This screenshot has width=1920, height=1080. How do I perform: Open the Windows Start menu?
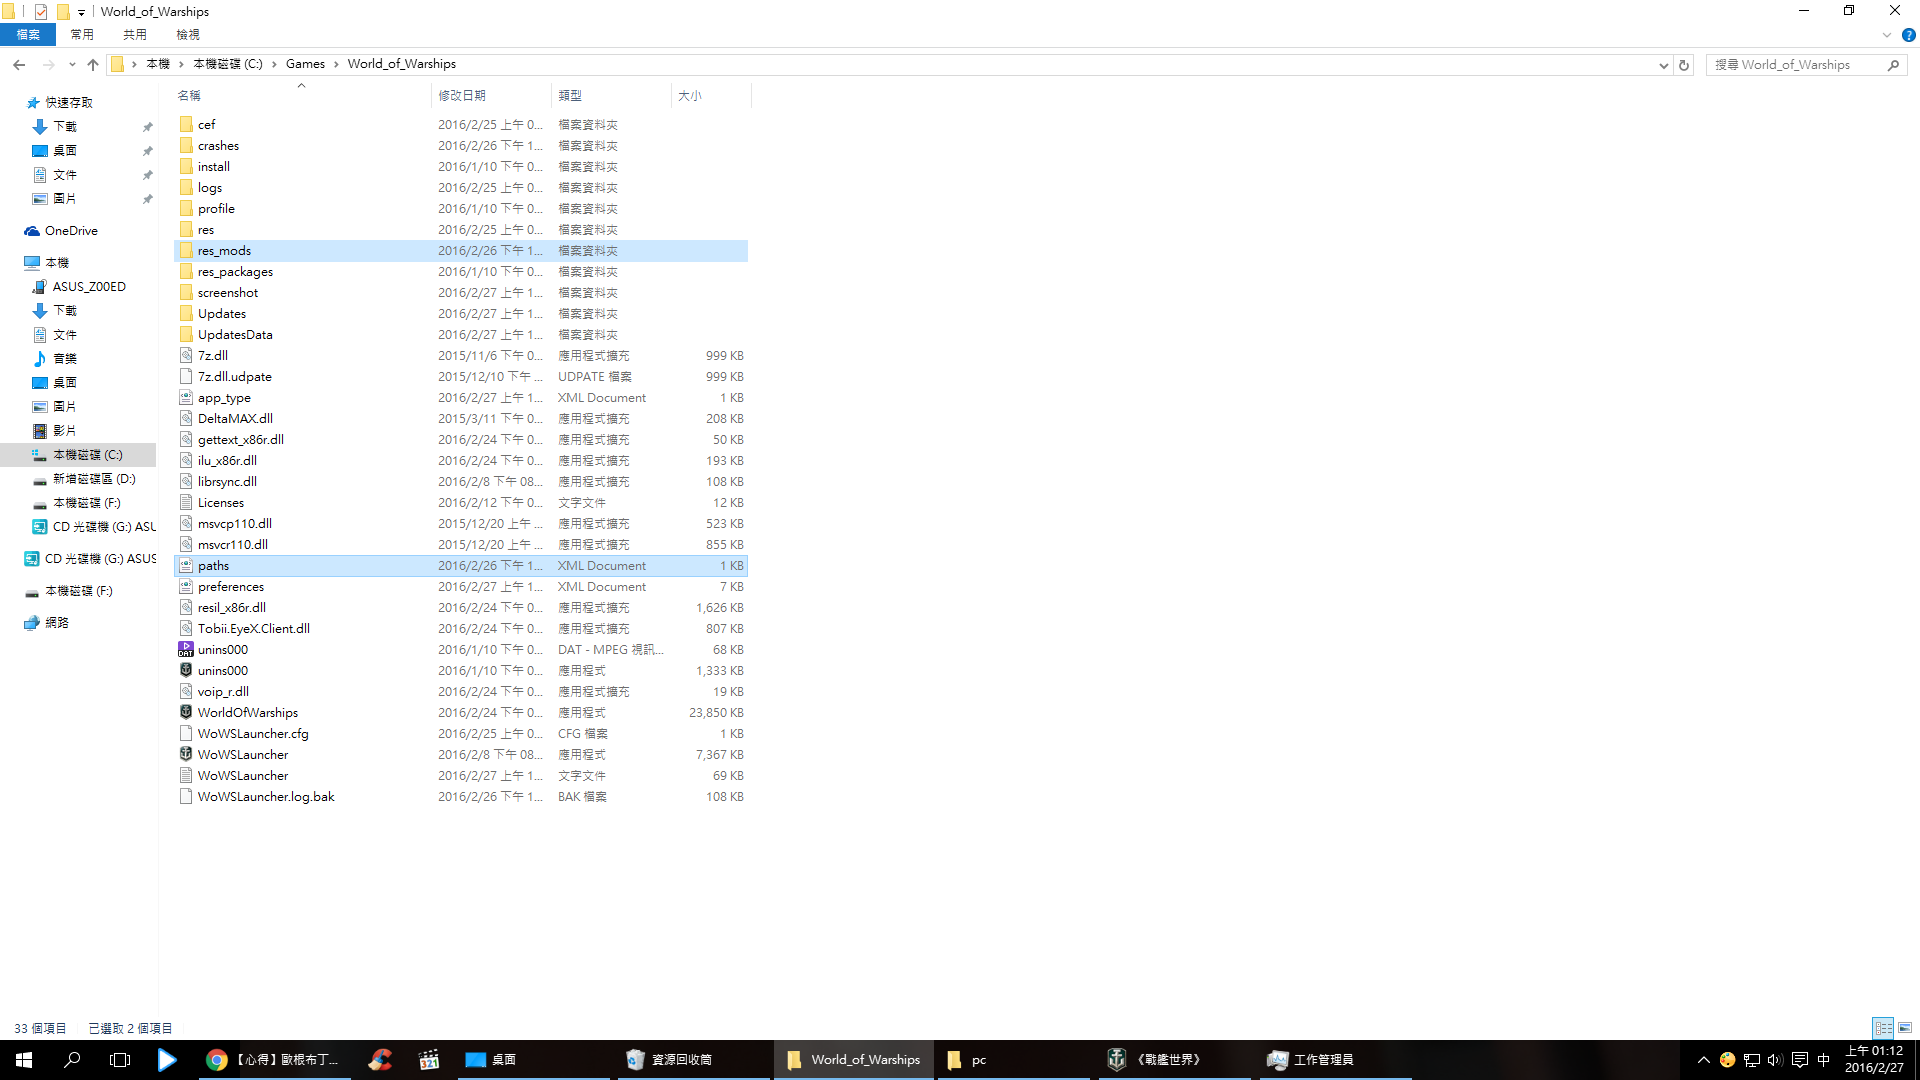pyautogui.click(x=24, y=1060)
